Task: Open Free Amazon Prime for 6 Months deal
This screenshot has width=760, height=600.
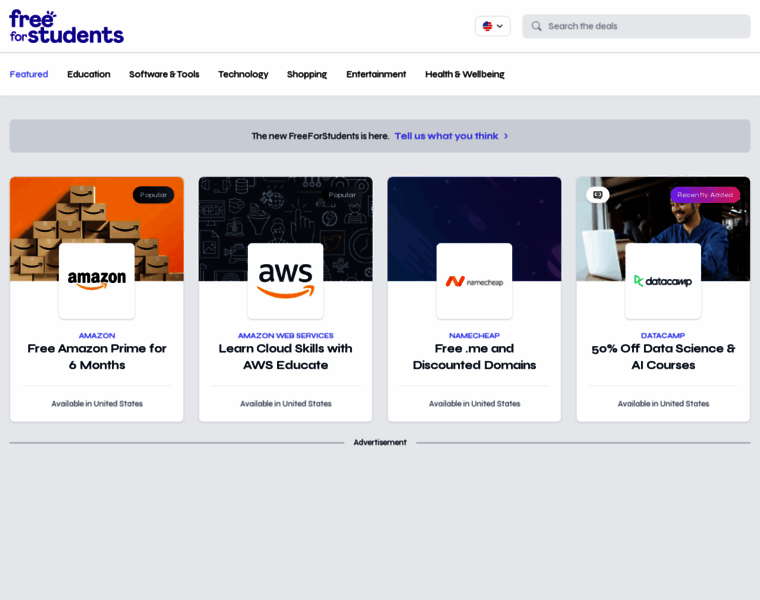Action: click(97, 357)
